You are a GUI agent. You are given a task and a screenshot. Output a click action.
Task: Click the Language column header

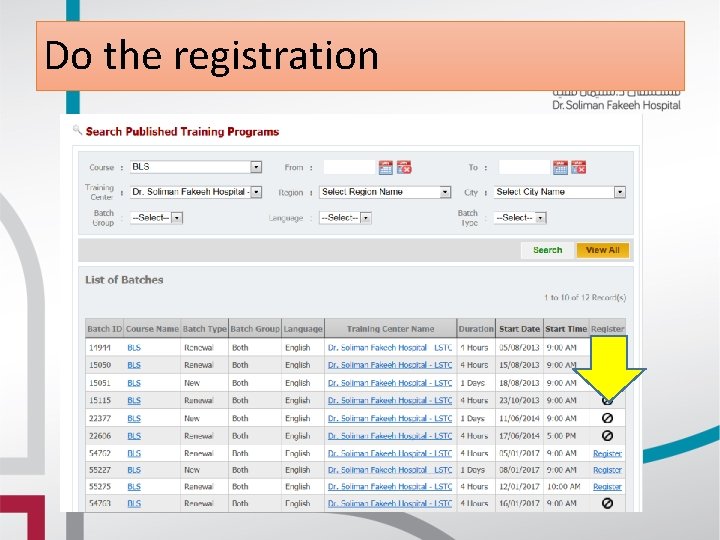[x=303, y=329]
